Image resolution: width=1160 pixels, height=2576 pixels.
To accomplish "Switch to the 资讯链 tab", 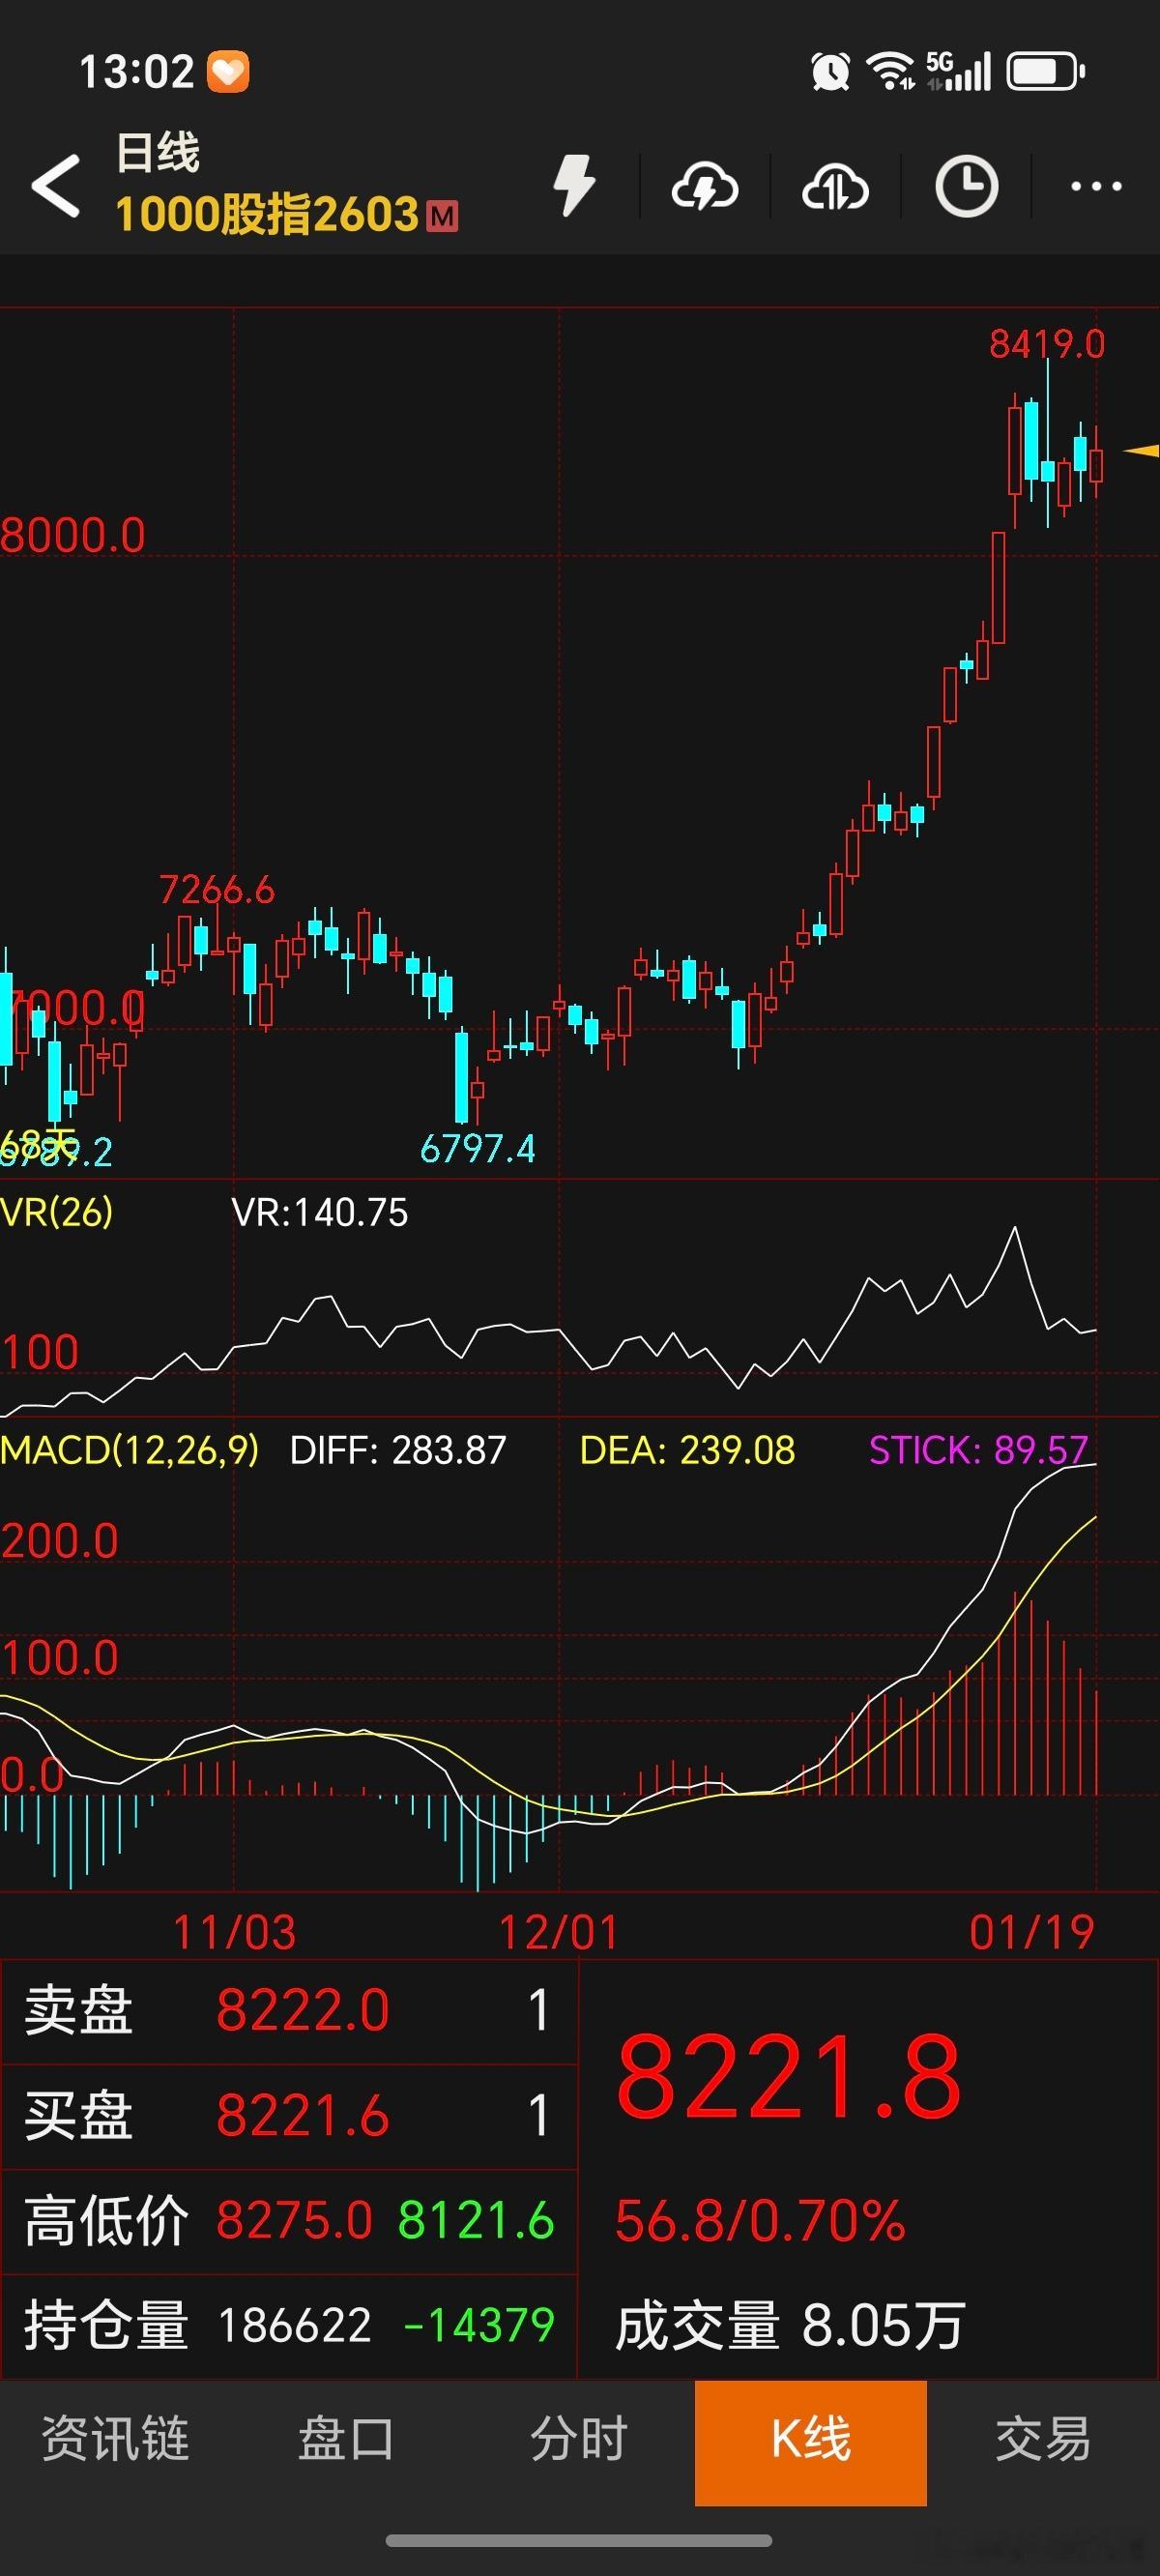I will pos(116,2438).
